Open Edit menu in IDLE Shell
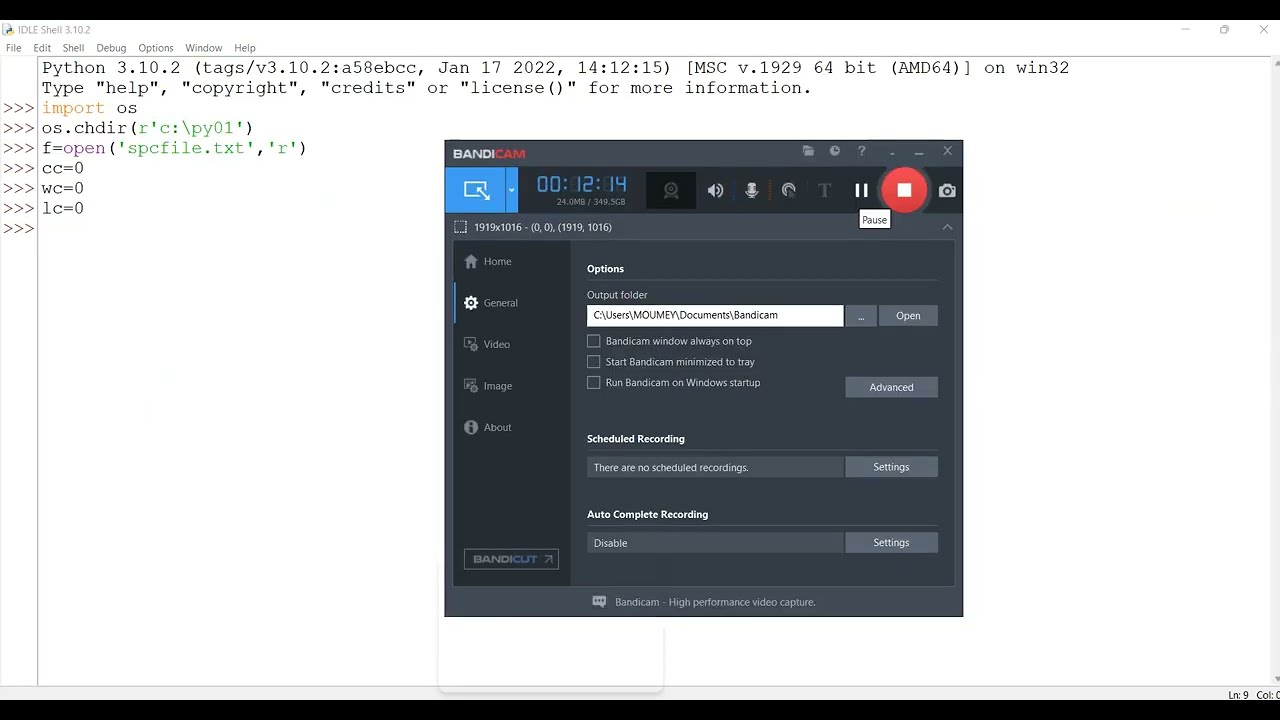This screenshot has width=1280, height=720. point(42,48)
